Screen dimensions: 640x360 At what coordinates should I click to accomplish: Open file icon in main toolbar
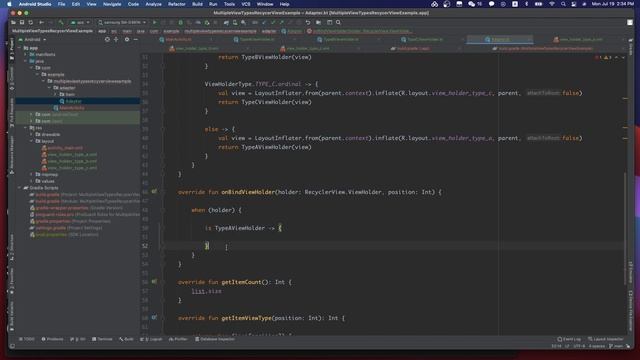click(13, 22)
